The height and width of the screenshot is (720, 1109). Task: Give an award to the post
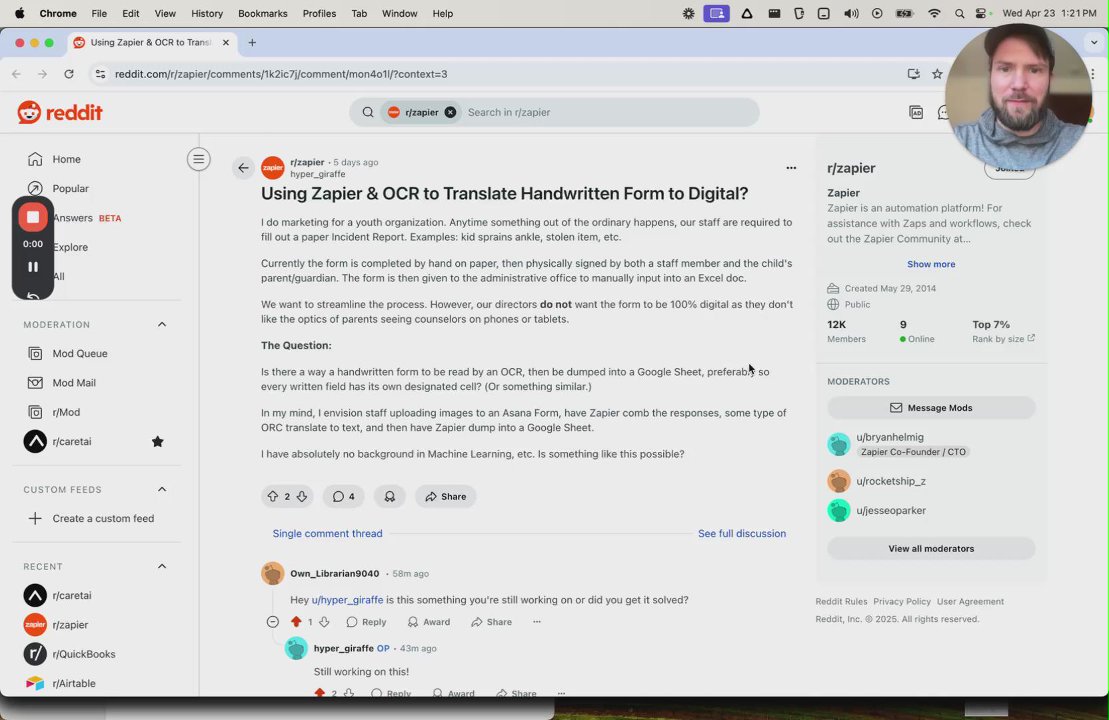[x=390, y=497]
